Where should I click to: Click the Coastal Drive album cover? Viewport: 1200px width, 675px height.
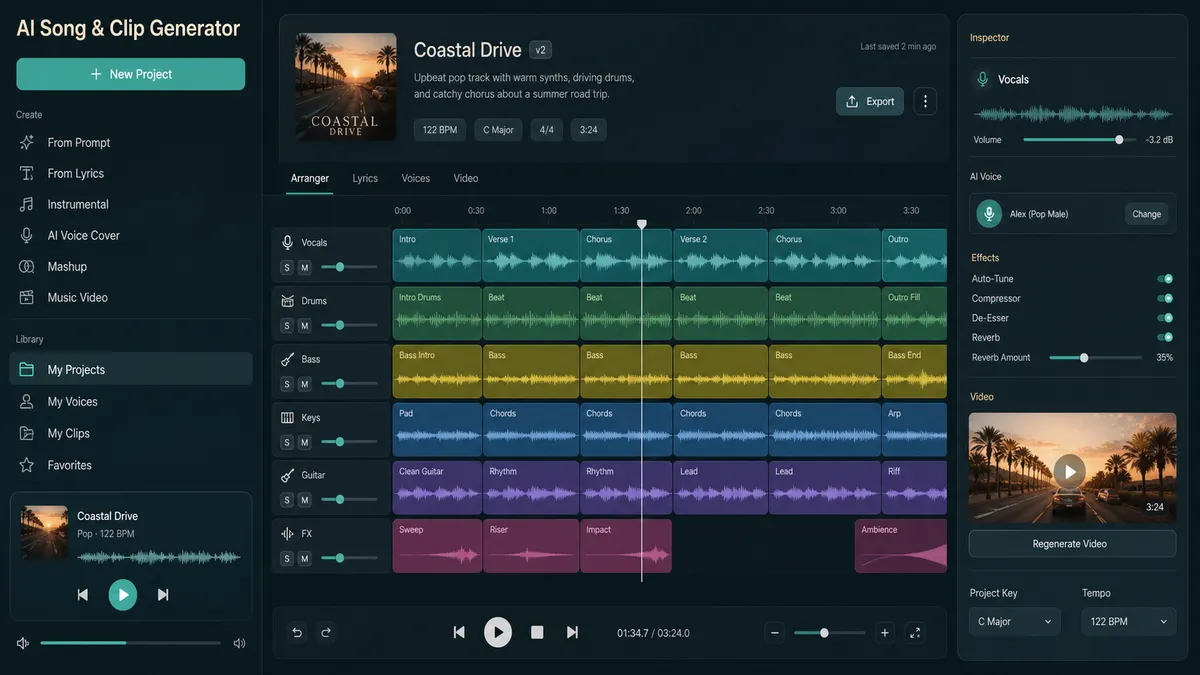coord(347,87)
